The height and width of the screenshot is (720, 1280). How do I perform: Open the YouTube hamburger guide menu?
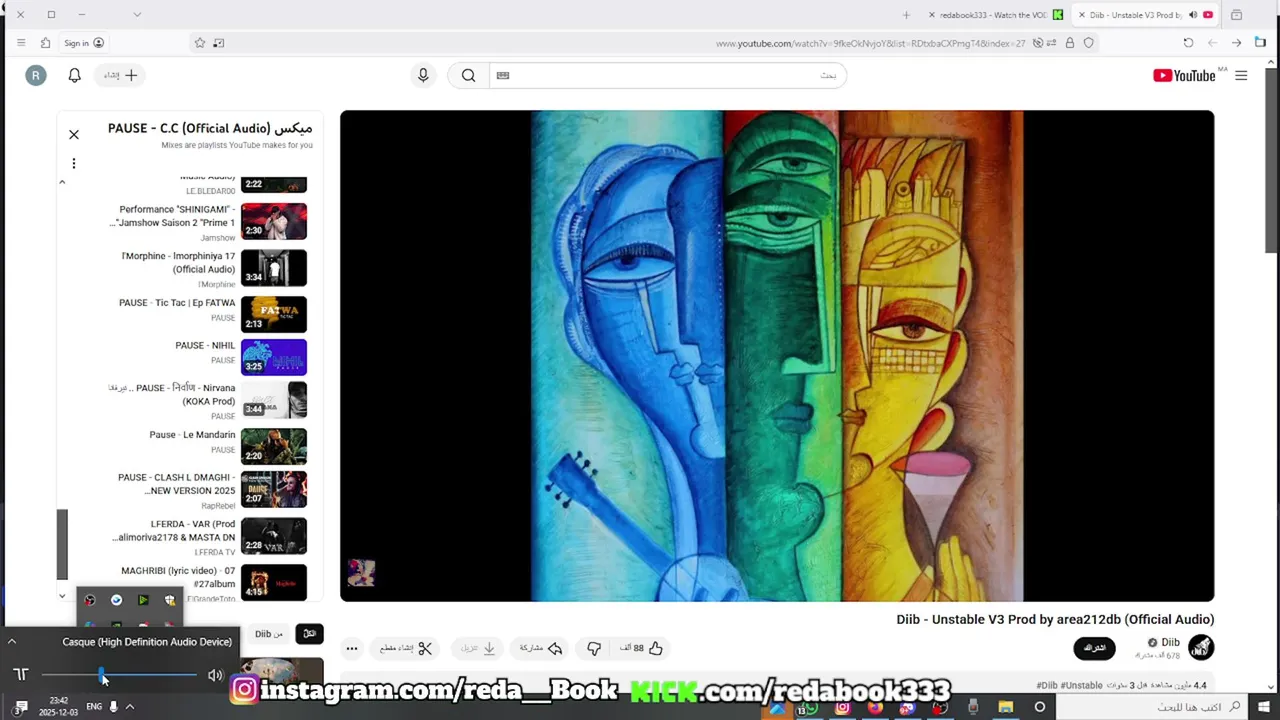(x=1241, y=75)
